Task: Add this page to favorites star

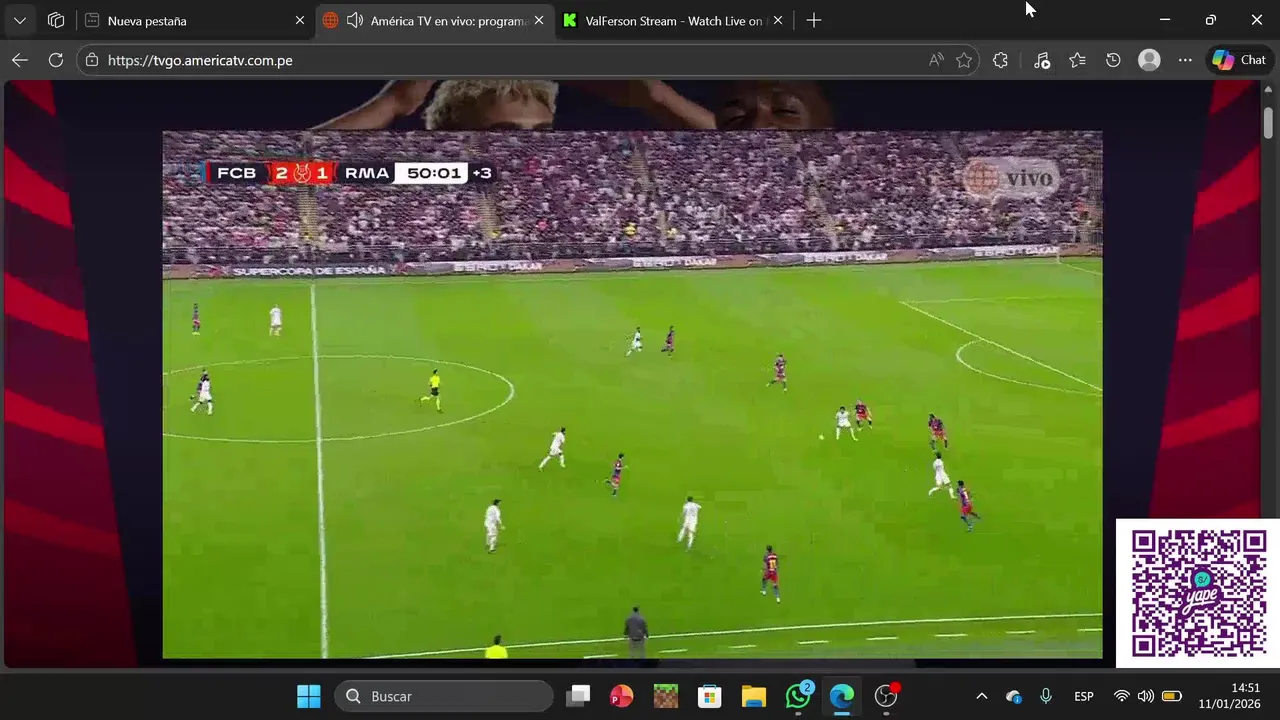Action: pyautogui.click(x=964, y=60)
